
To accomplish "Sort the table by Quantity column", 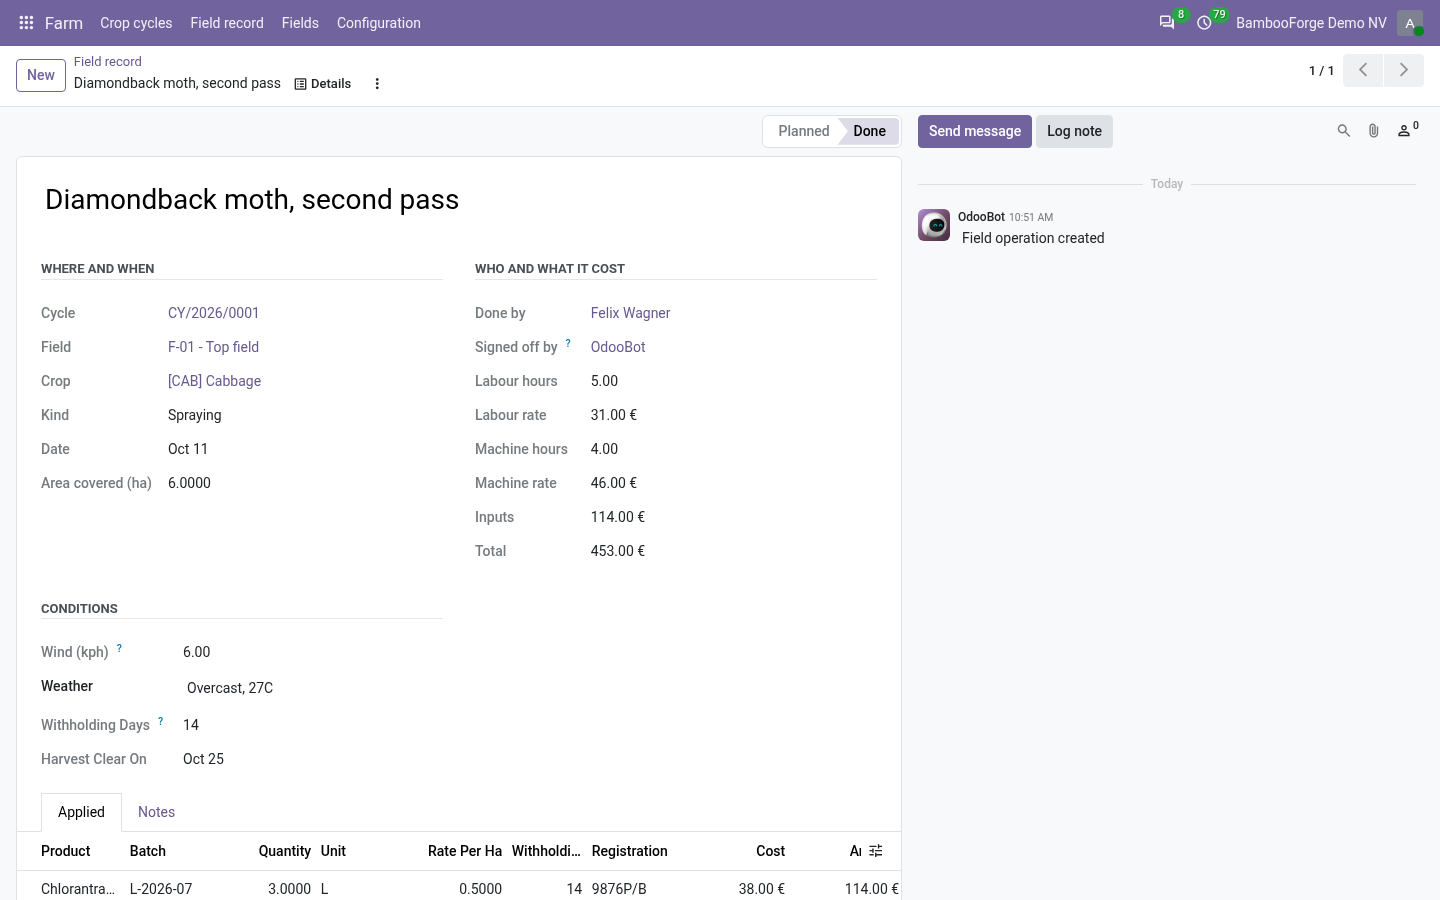I will (284, 851).
